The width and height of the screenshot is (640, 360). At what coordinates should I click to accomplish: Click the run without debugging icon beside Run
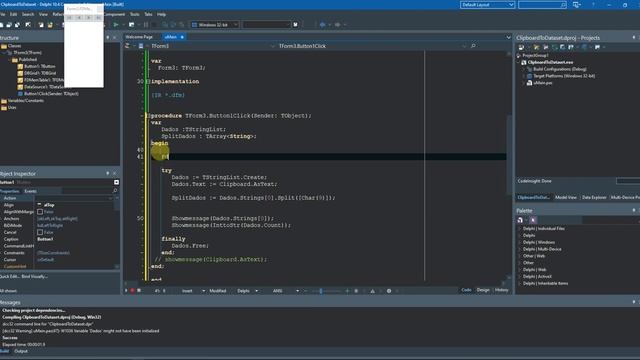pyautogui.click(x=131, y=24)
